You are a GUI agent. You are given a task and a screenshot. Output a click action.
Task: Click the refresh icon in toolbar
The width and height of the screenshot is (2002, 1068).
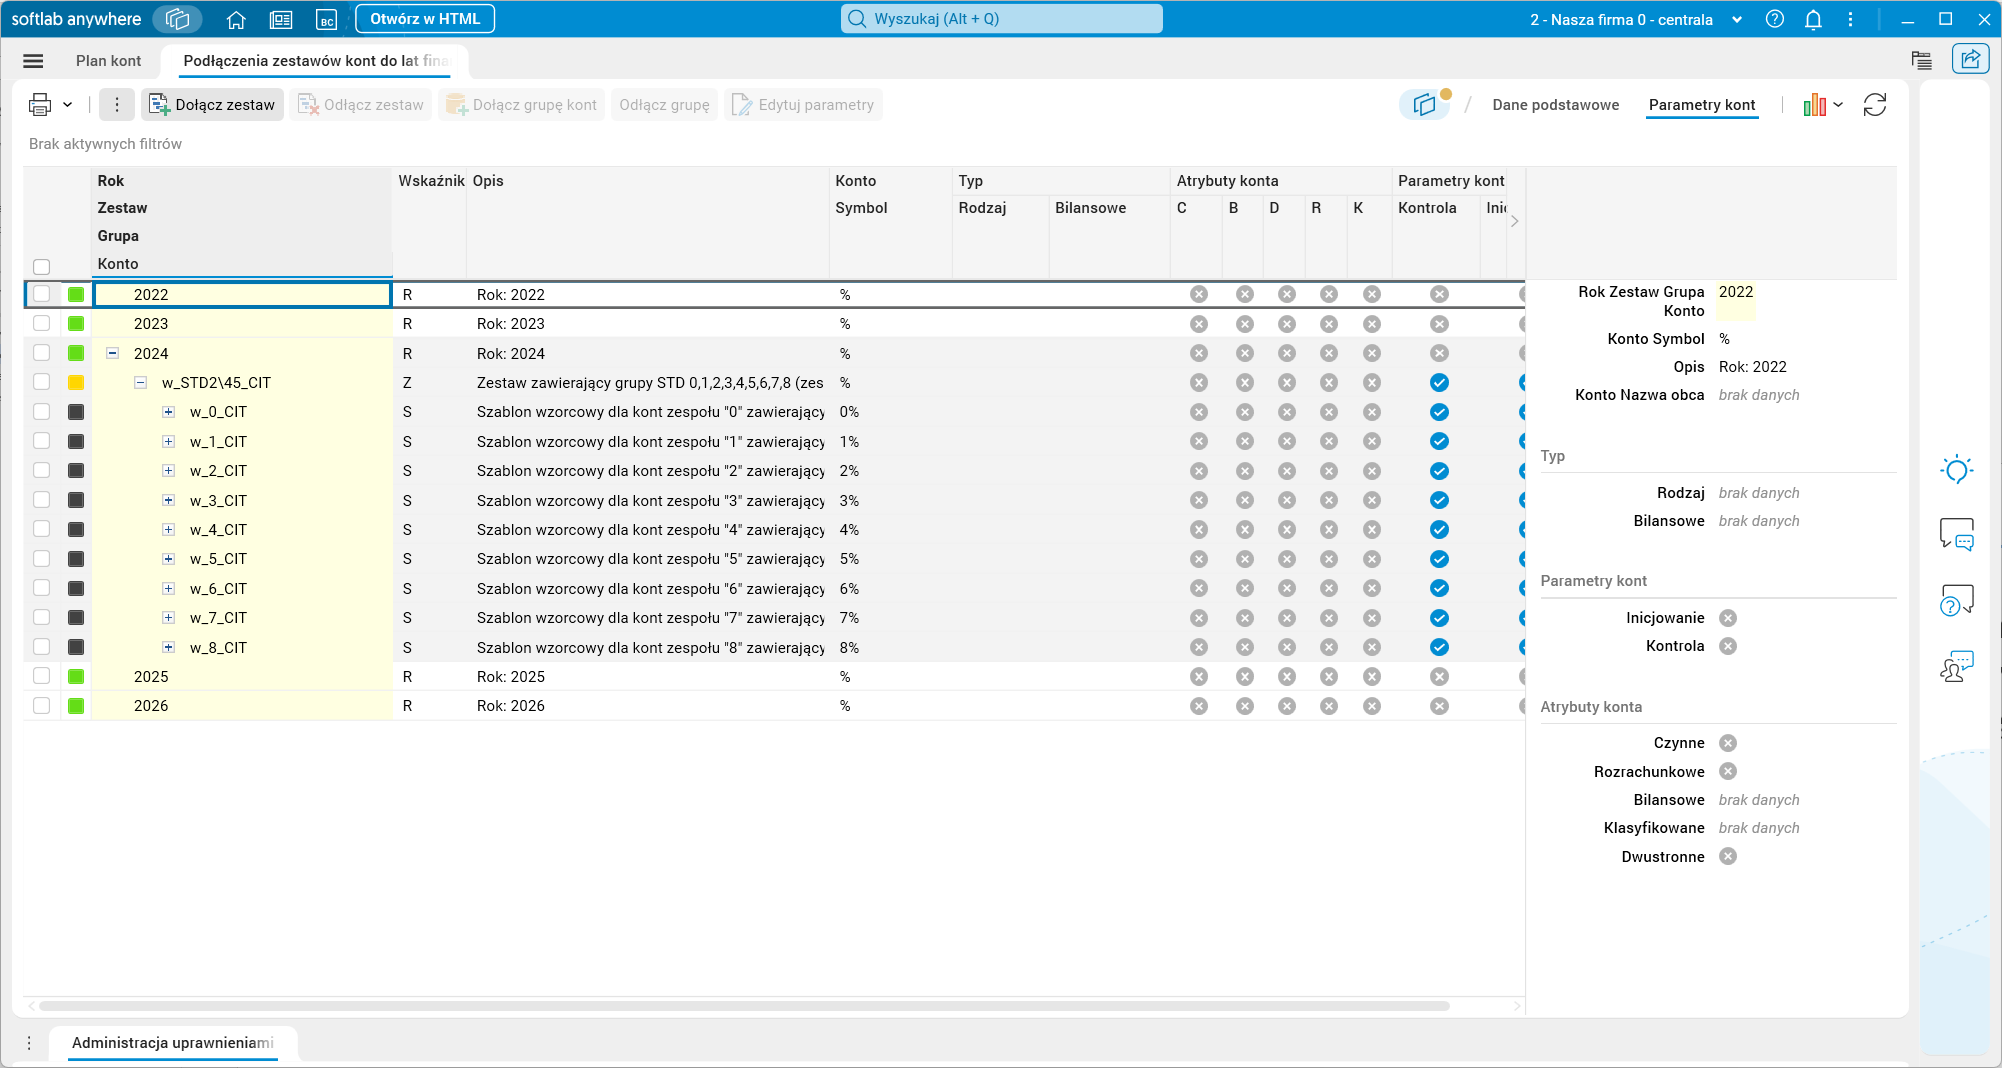click(x=1875, y=105)
